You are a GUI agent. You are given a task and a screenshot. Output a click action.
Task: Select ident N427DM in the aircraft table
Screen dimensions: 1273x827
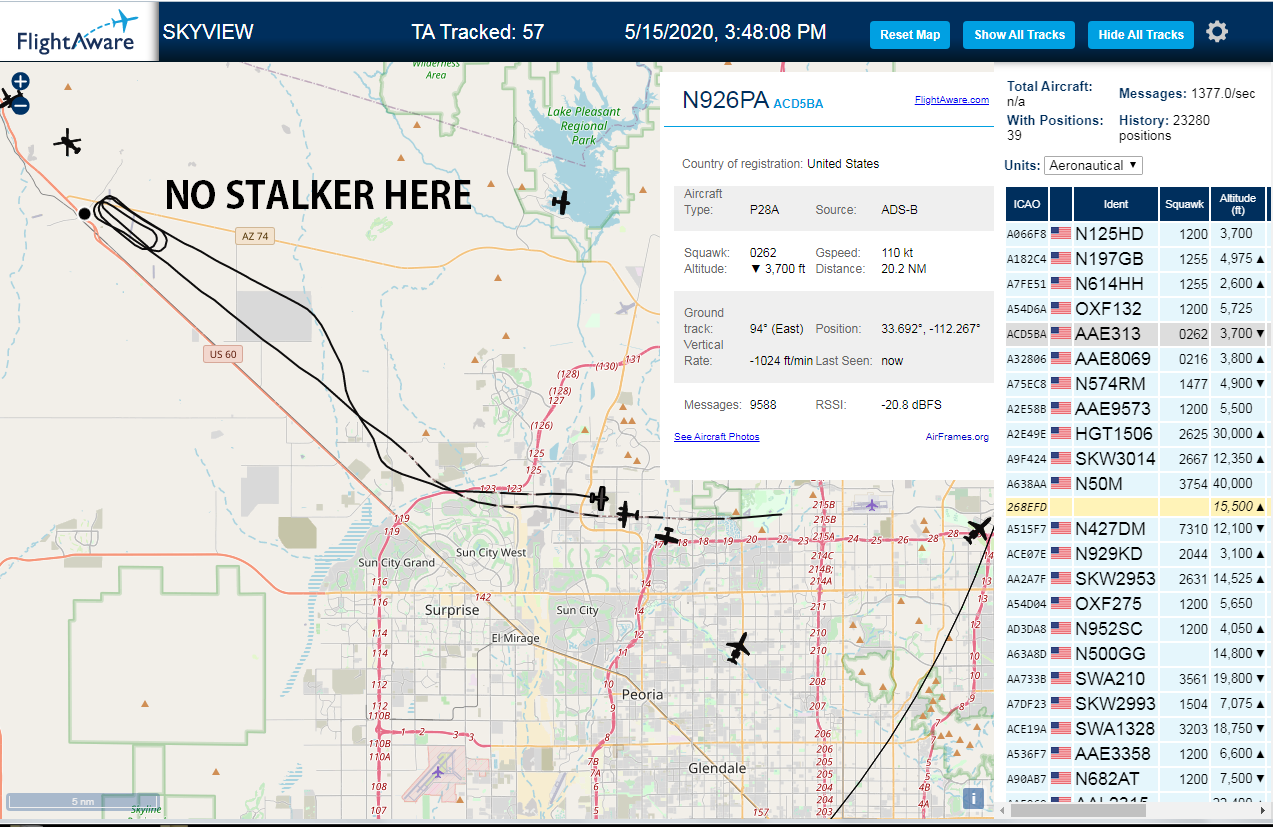(x=1110, y=529)
